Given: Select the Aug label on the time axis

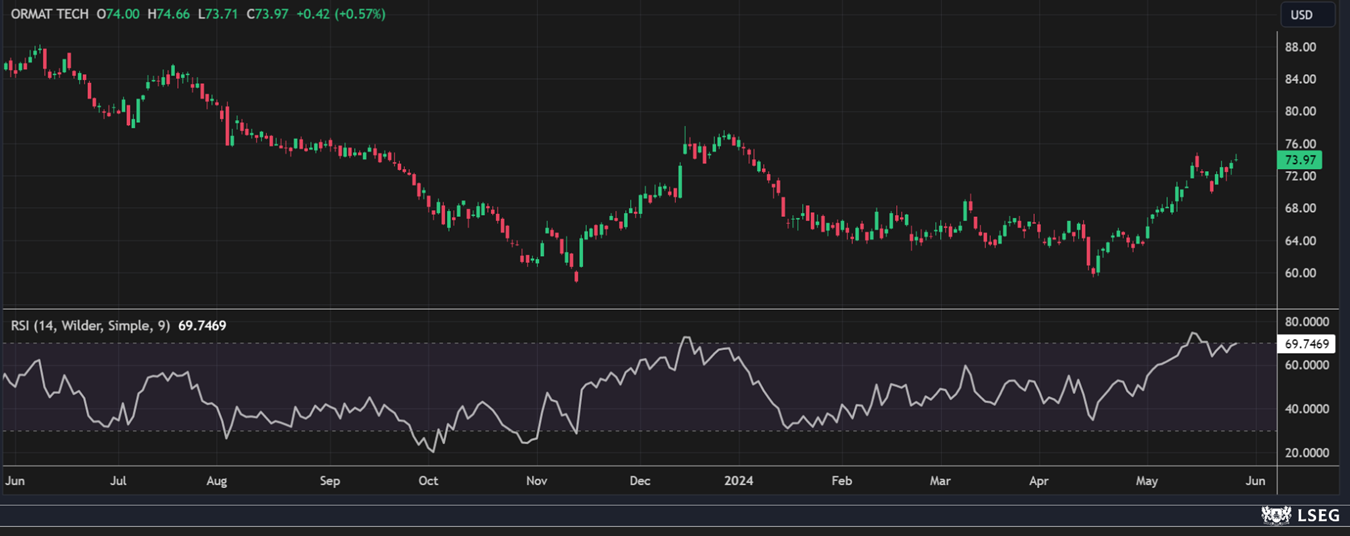Looking at the screenshot, I should pyautogui.click(x=216, y=481).
